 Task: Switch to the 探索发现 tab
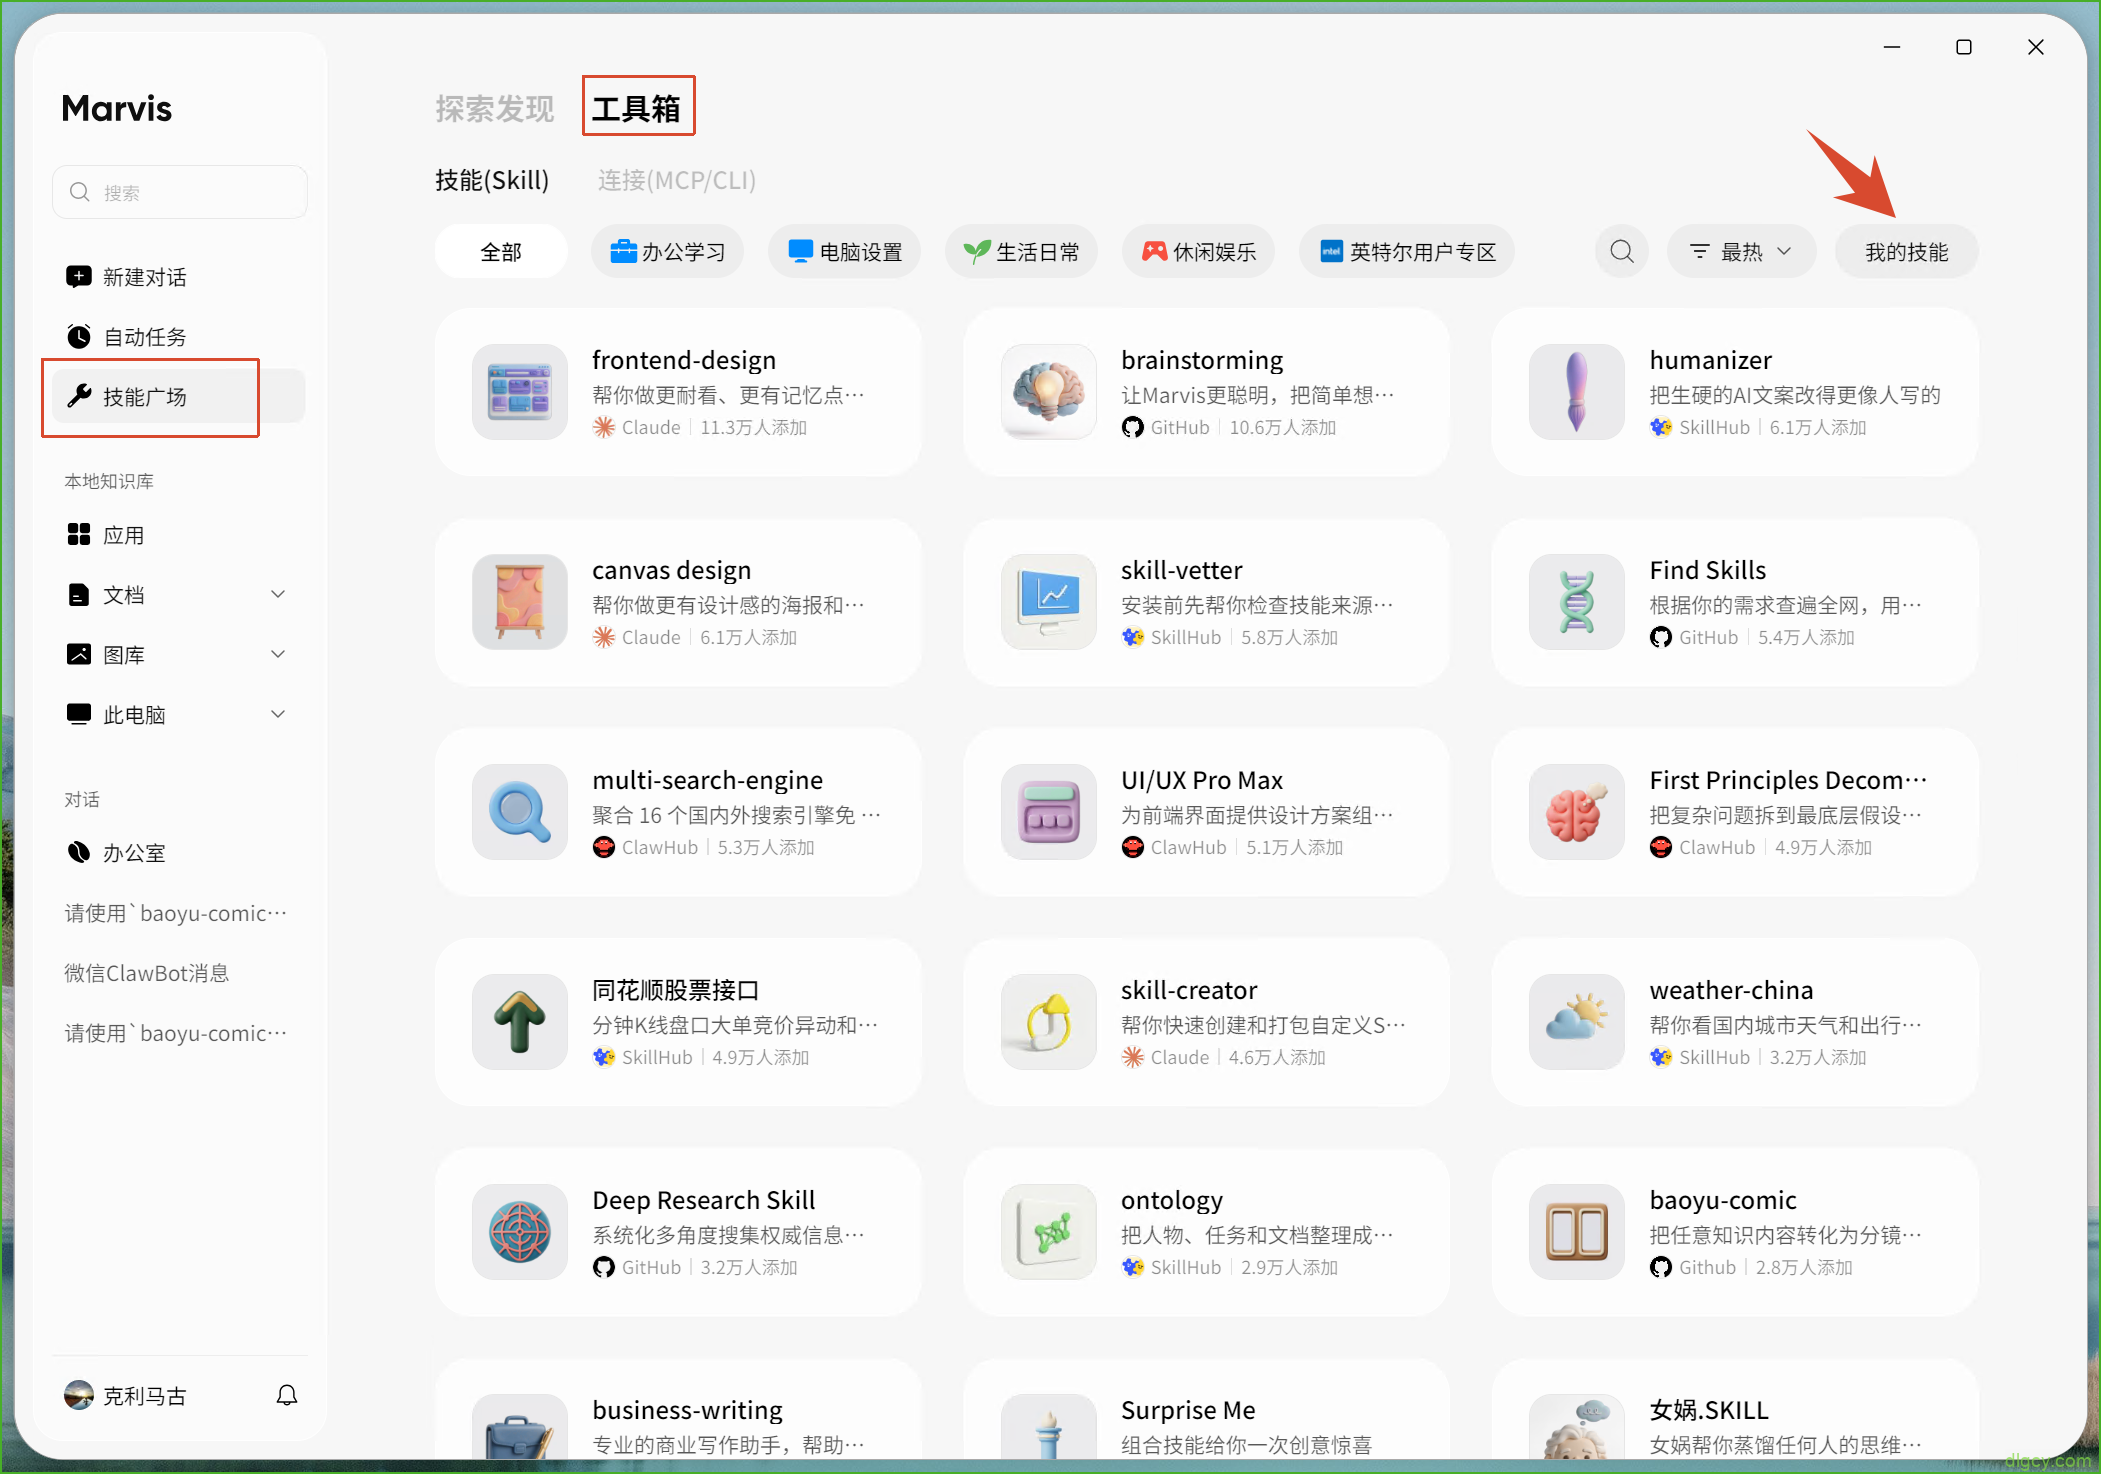pos(495,108)
